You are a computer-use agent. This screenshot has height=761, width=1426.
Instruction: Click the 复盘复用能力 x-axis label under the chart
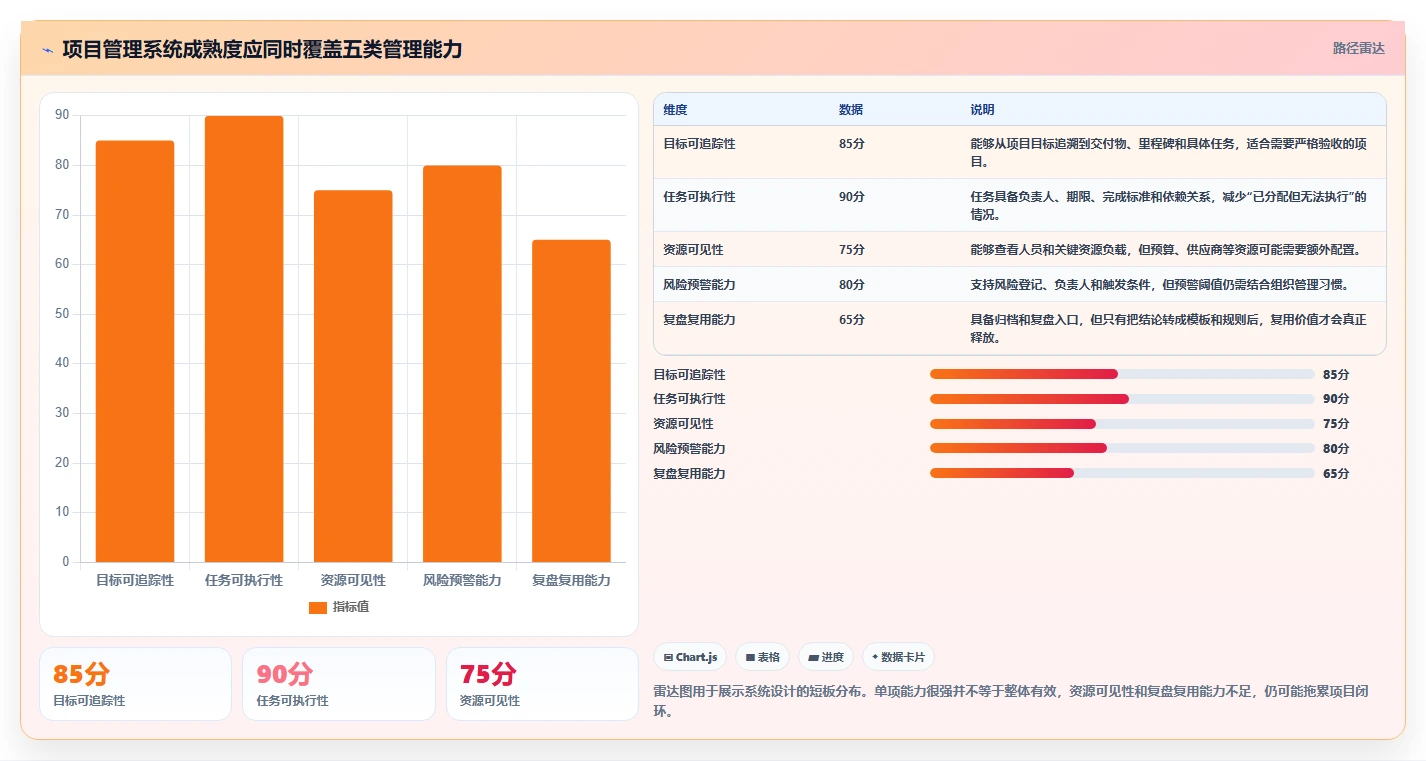click(571, 580)
